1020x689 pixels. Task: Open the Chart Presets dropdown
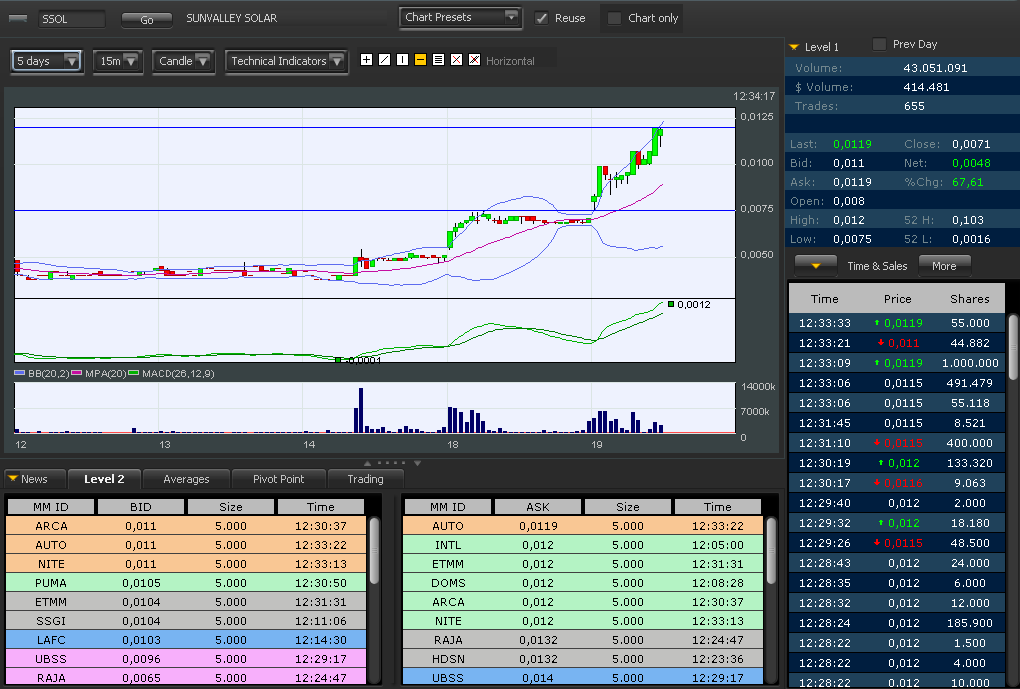(x=461, y=17)
